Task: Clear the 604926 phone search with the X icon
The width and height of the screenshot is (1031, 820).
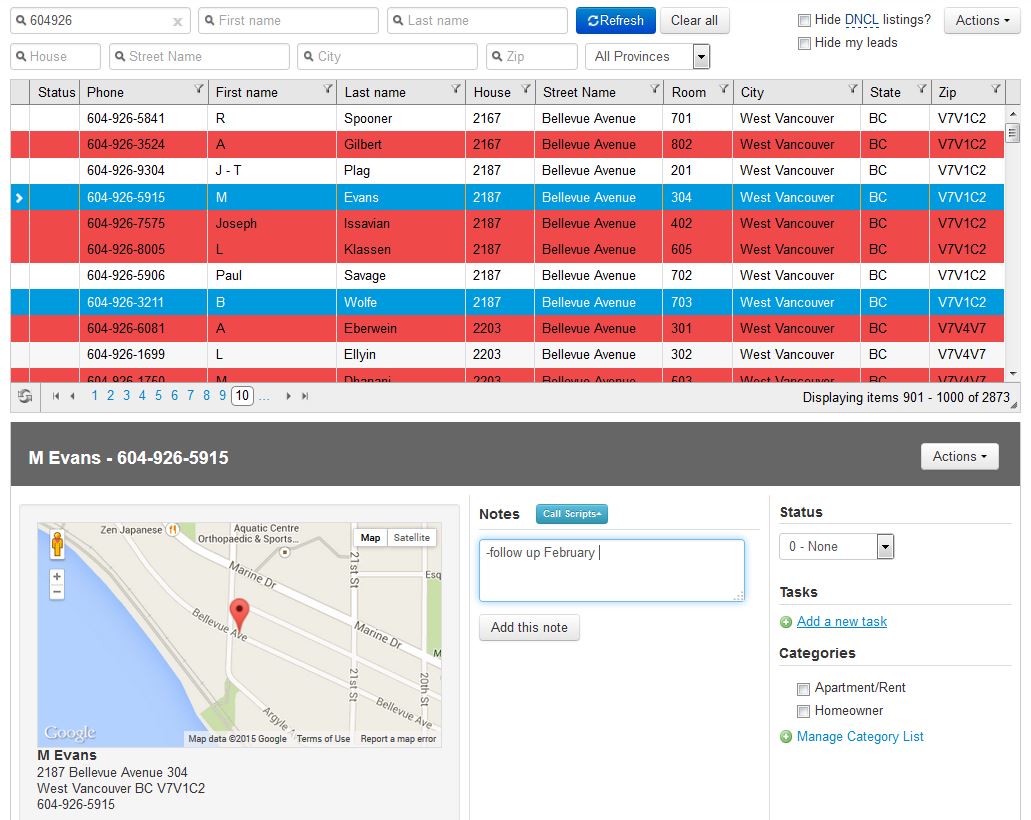Action: click(x=178, y=22)
